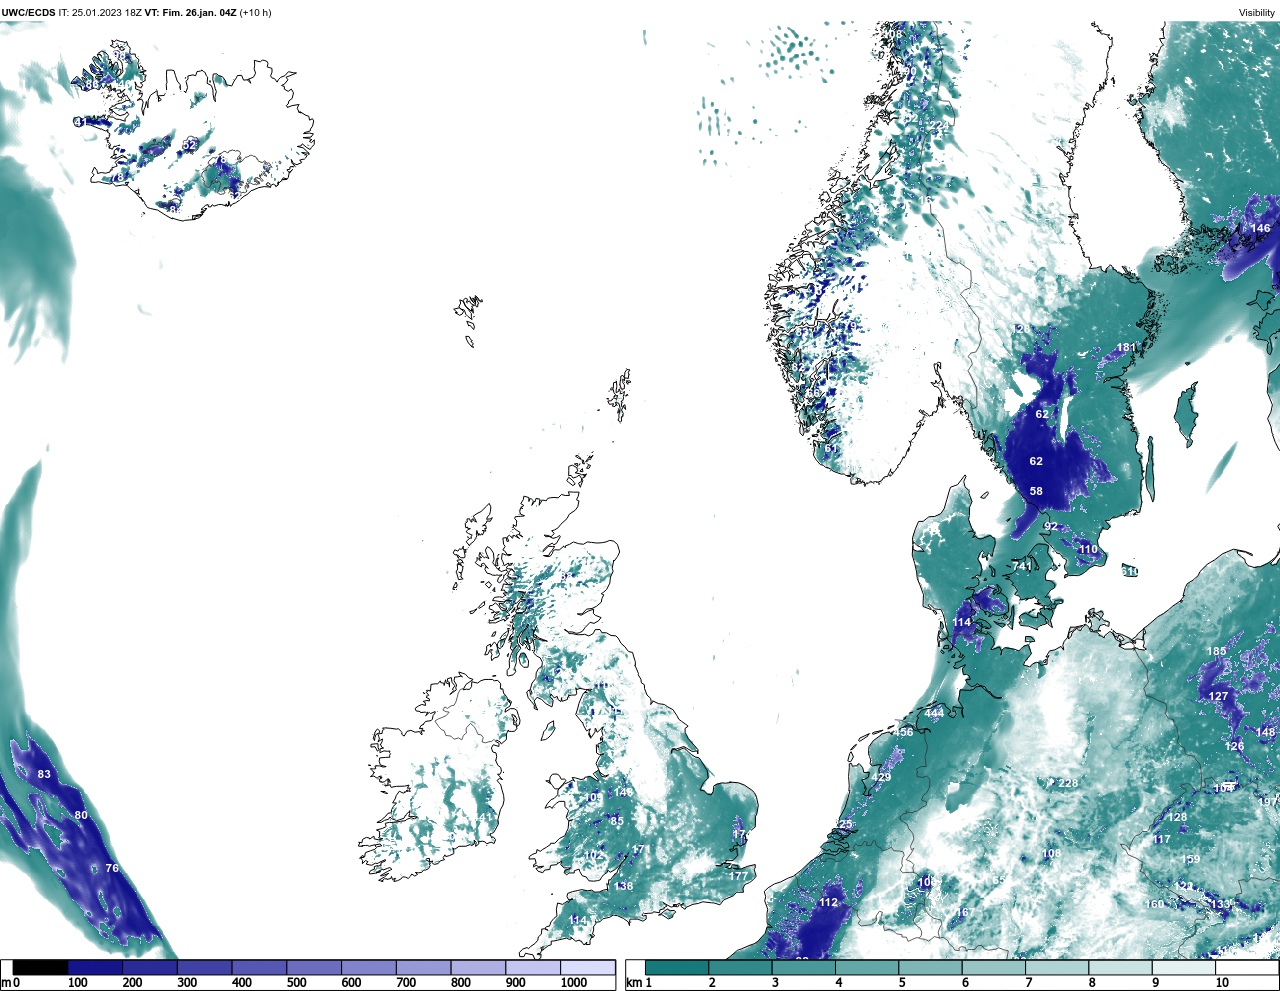This screenshot has width=1280, height=991.
Task: Select the 100–200 m dark blue swatch
Action: click(x=95, y=968)
